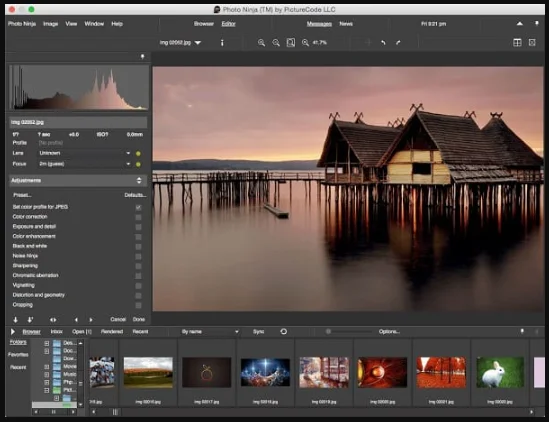Collapse the Pict... folder tree node
The height and width of the screenshot is (422, 549).
click(x=47, y=390)
